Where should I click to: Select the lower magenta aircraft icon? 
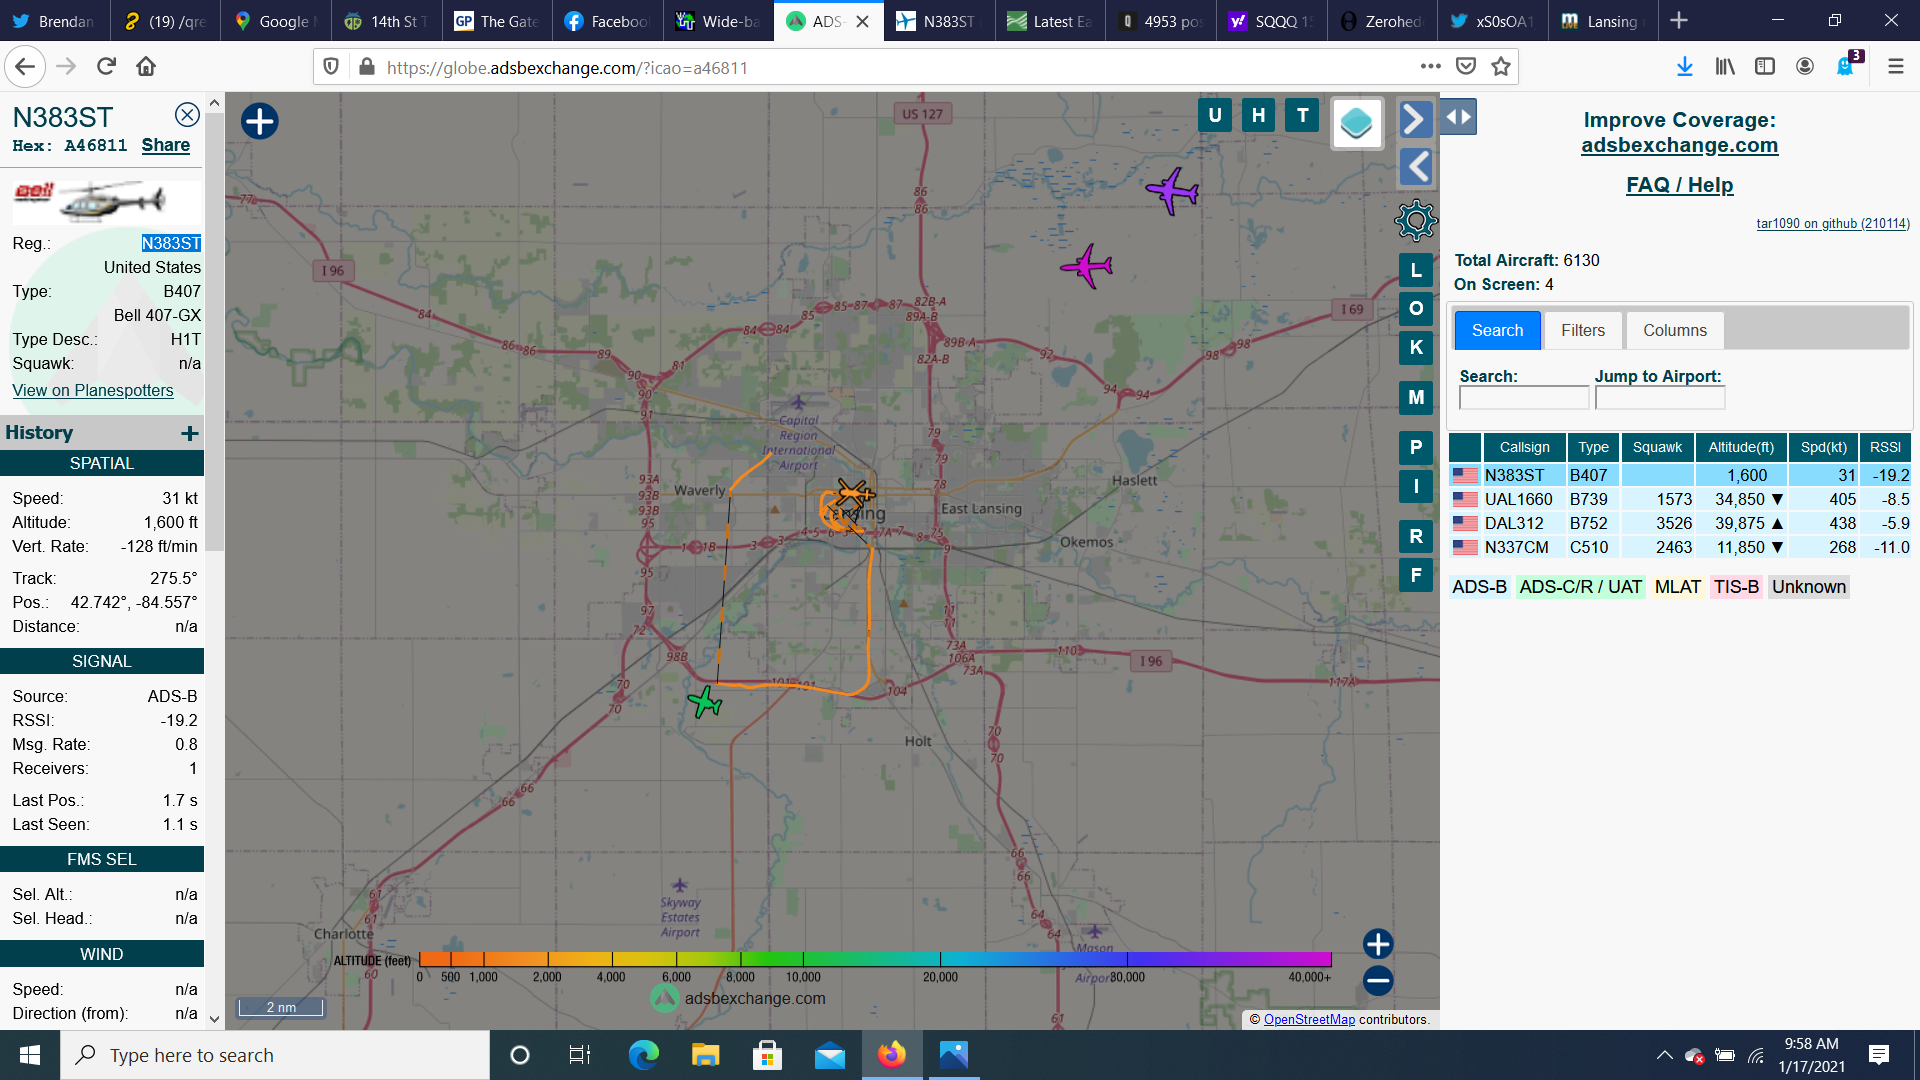(1087, 266)
